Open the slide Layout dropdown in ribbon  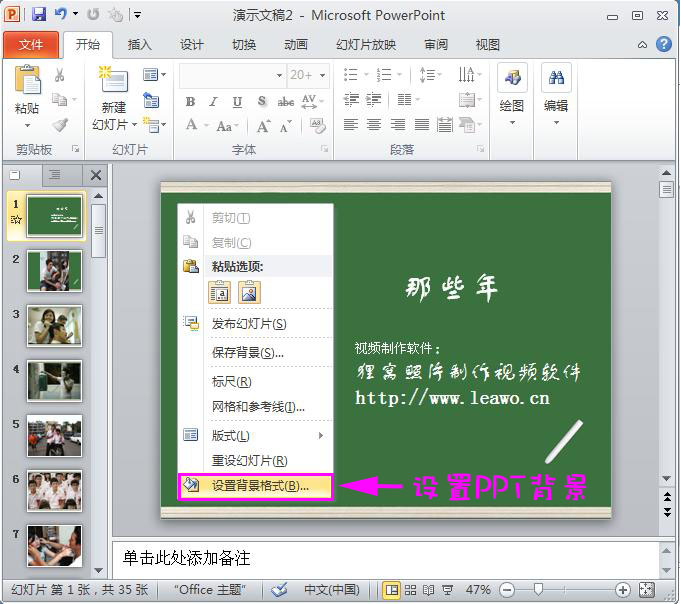(154, 75)
